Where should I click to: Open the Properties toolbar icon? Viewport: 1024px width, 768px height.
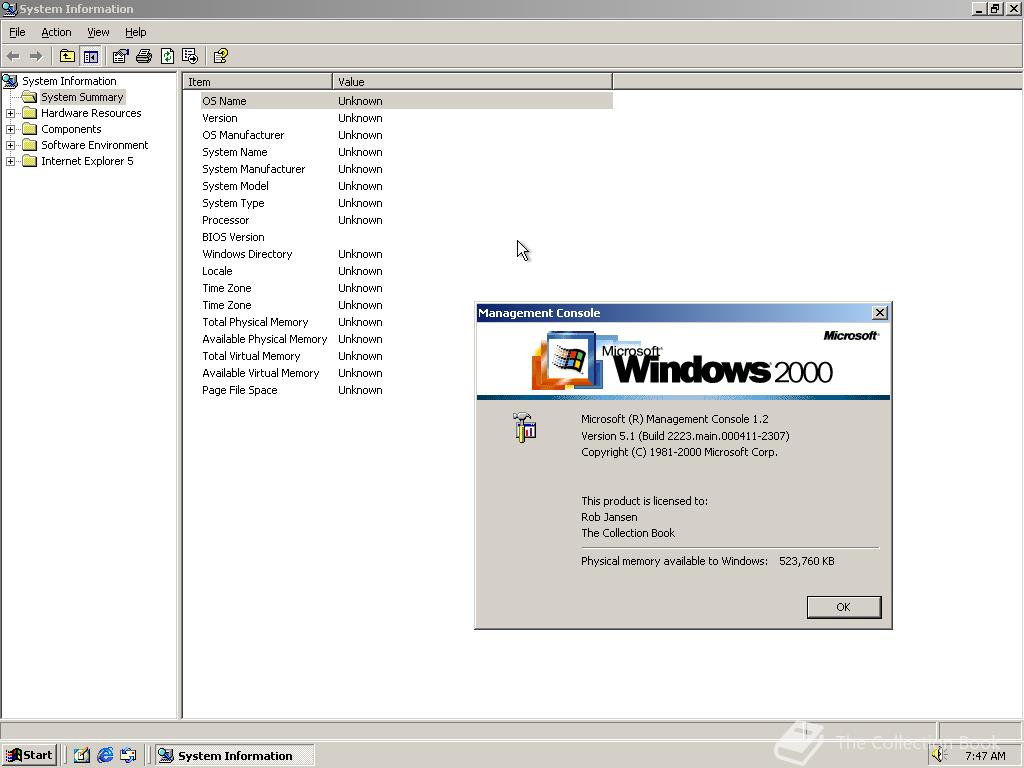pos(120,56)
